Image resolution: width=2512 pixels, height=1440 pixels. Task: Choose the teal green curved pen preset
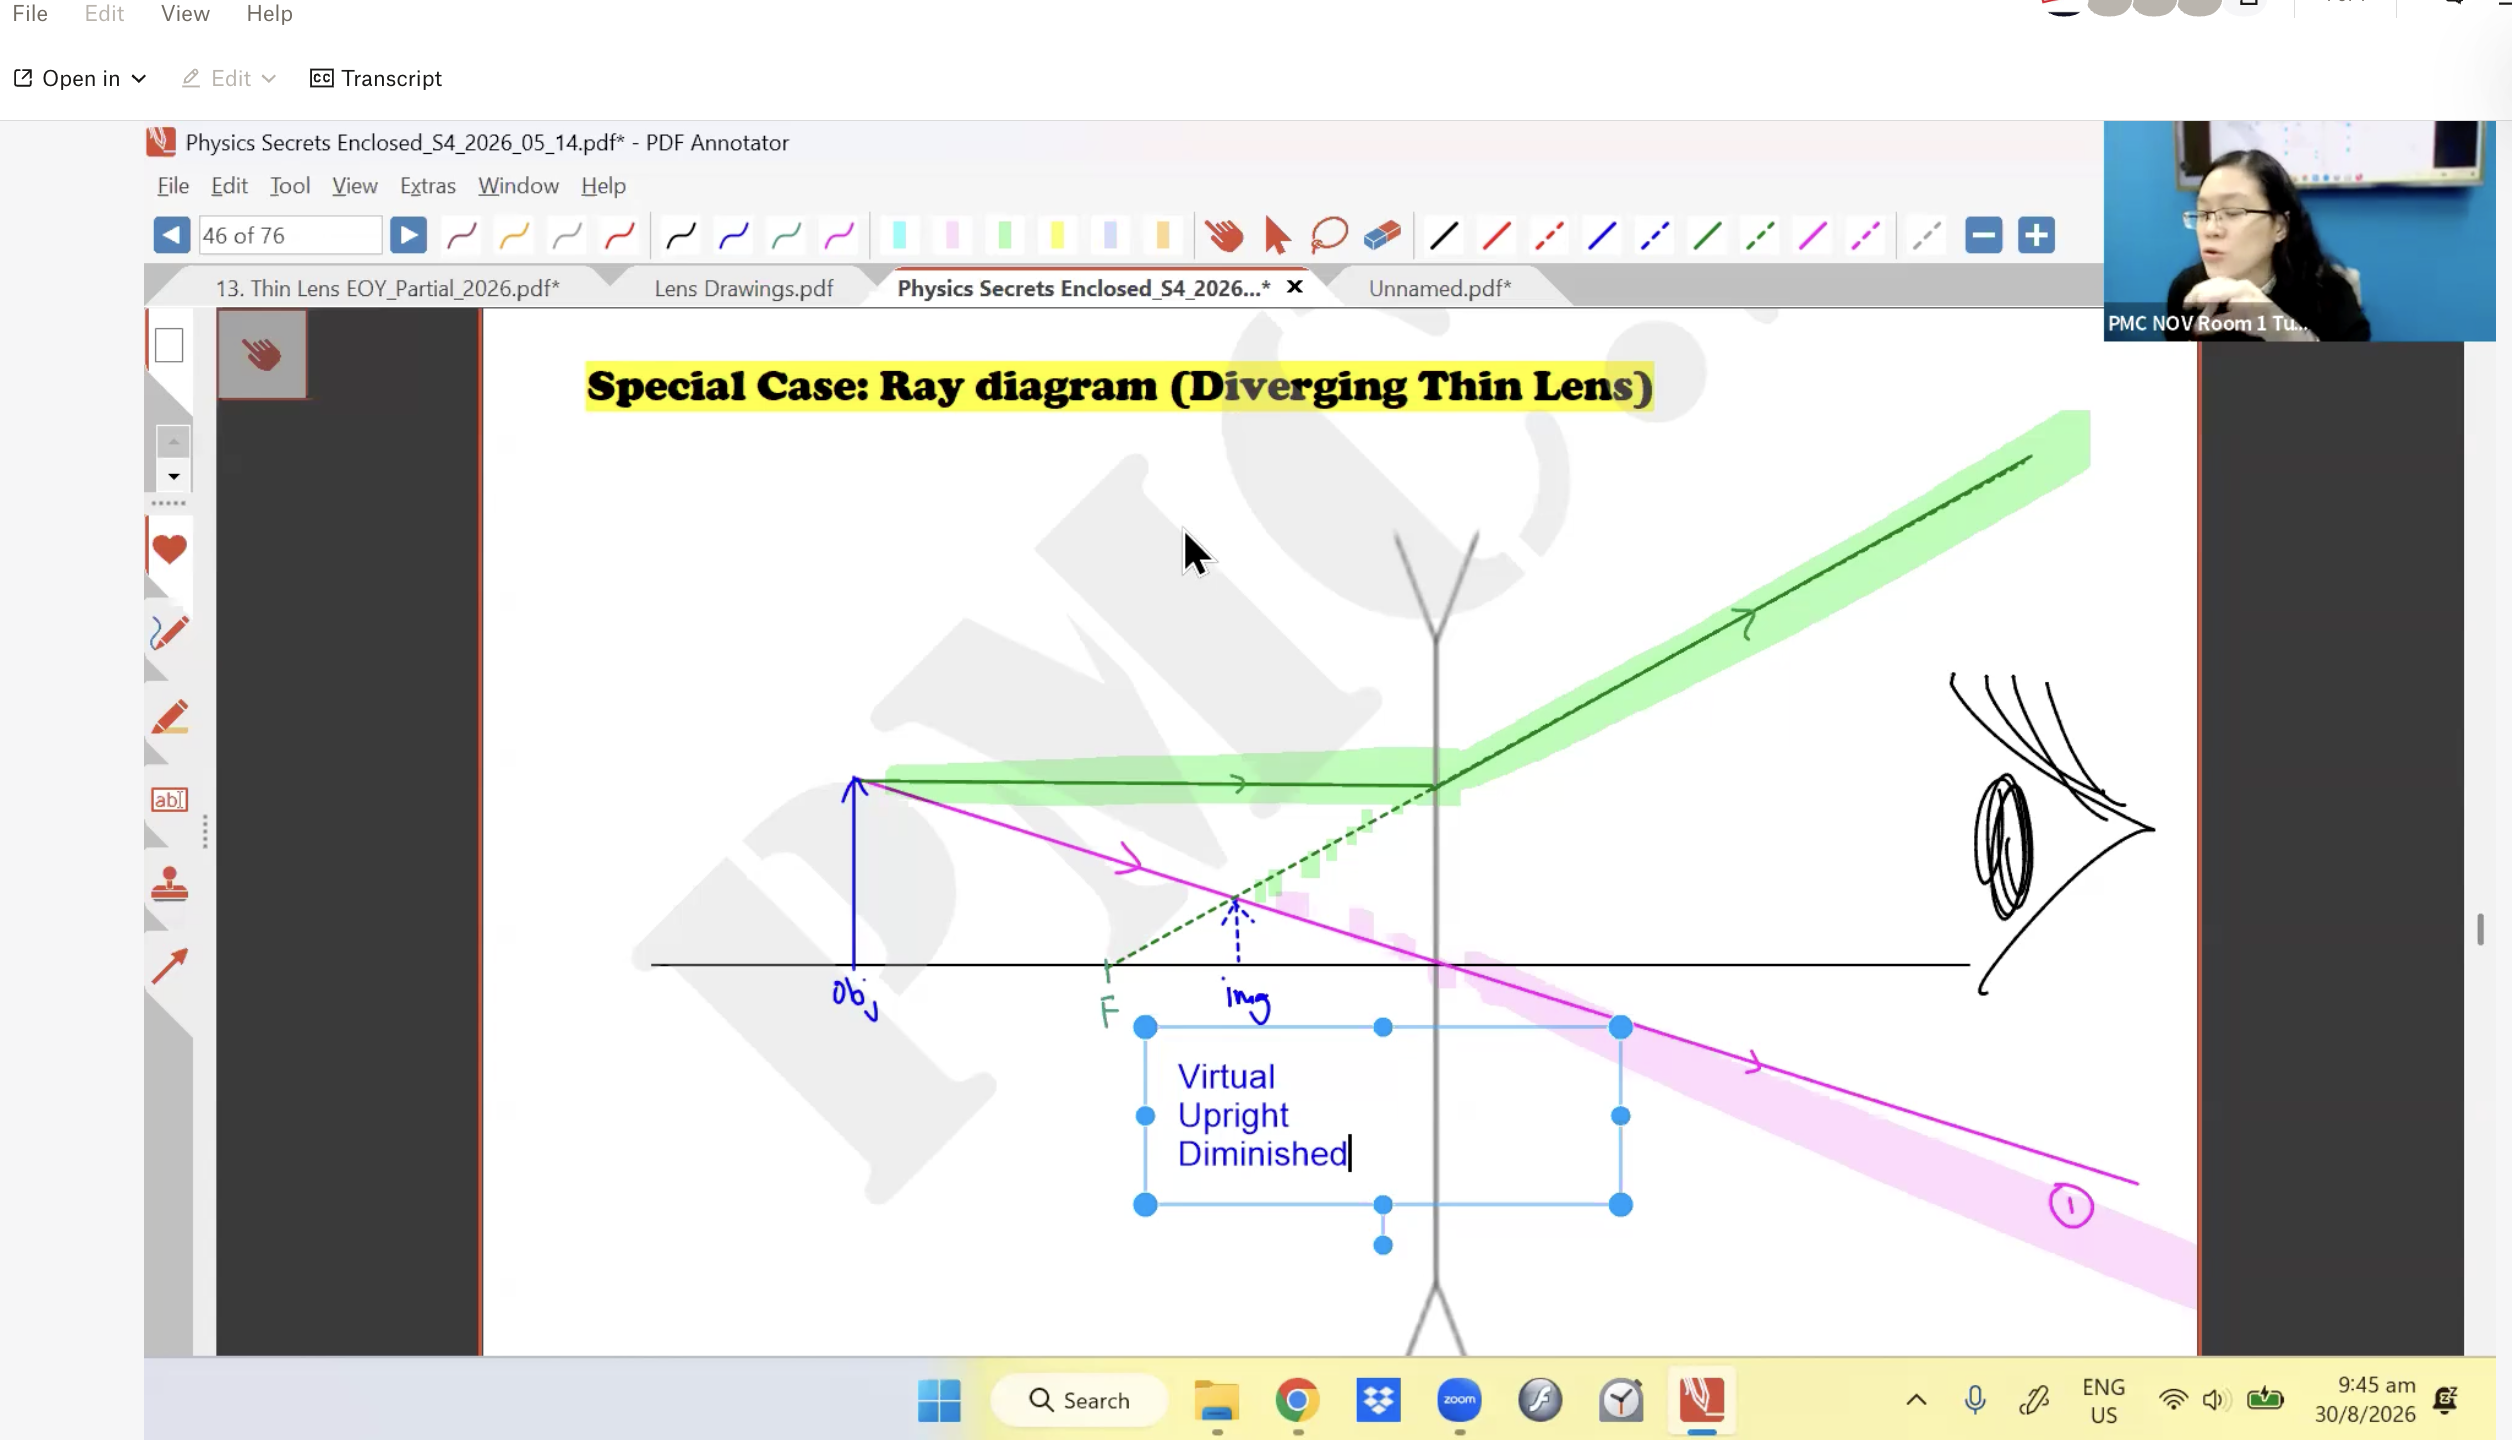coord(786,236)
